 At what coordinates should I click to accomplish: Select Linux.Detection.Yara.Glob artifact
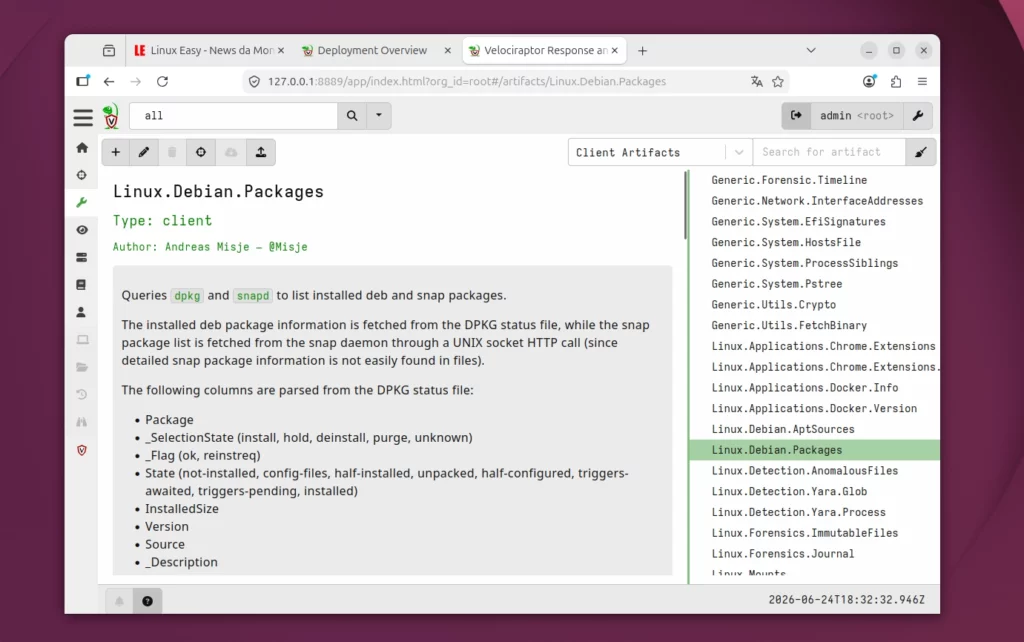pos(789,492)
